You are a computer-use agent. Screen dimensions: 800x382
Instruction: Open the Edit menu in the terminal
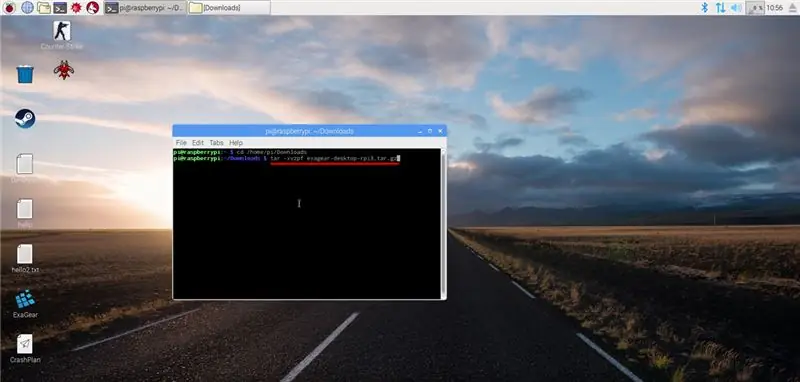coord(198,143)
